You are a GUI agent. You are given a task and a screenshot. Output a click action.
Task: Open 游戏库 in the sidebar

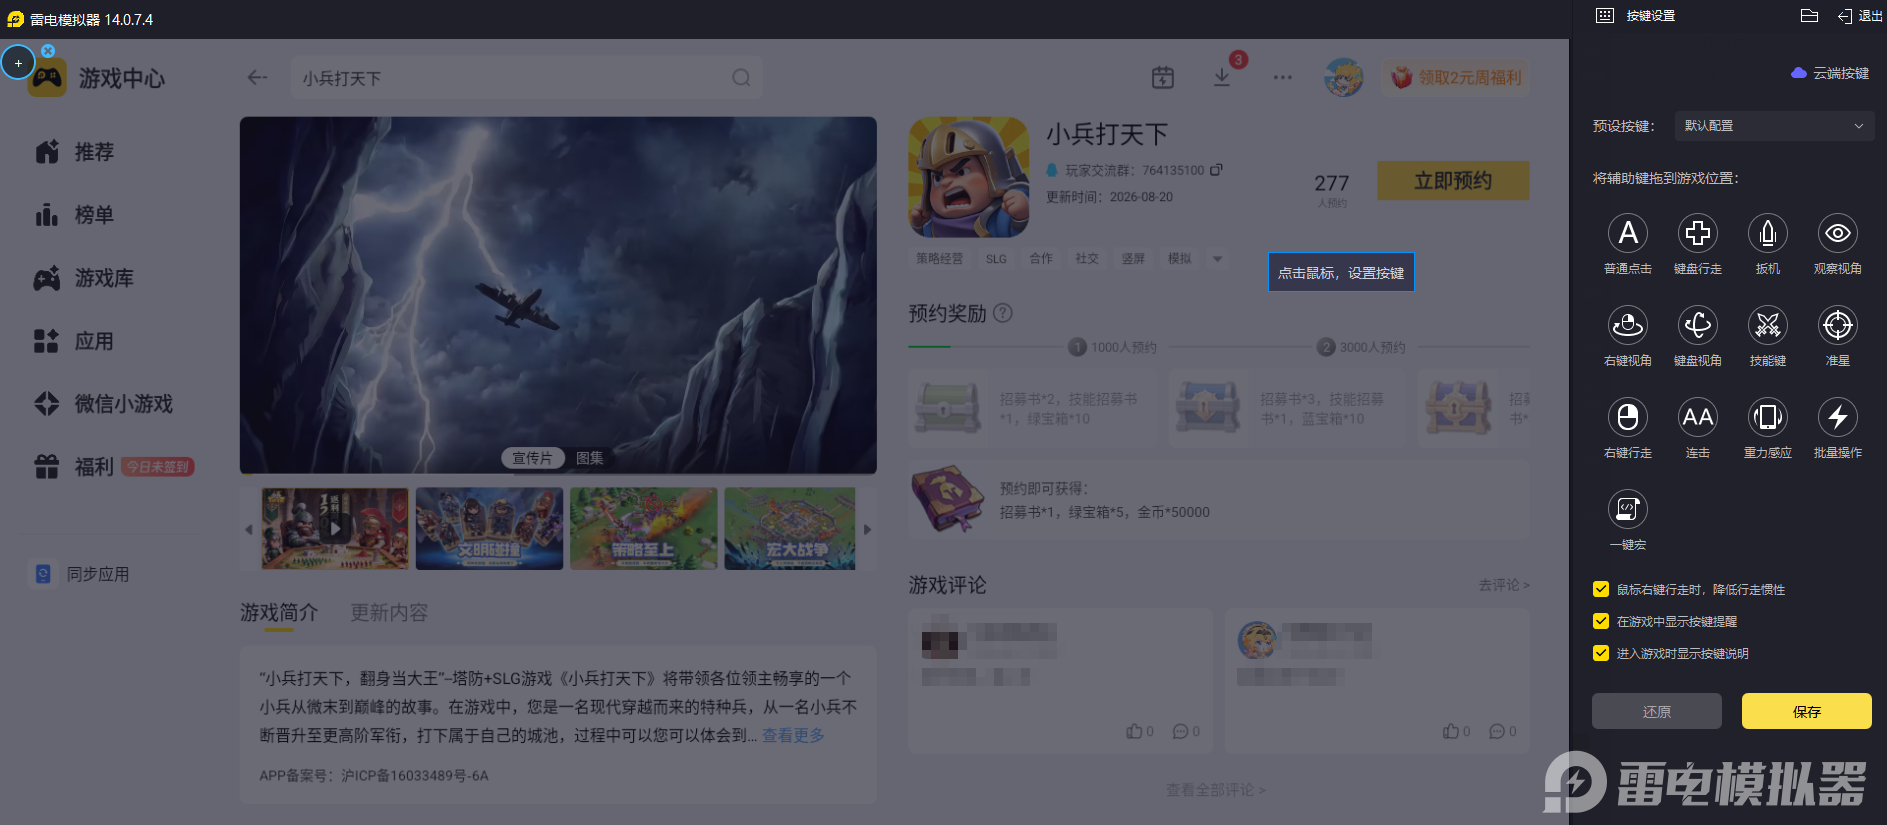coord(84,278)
